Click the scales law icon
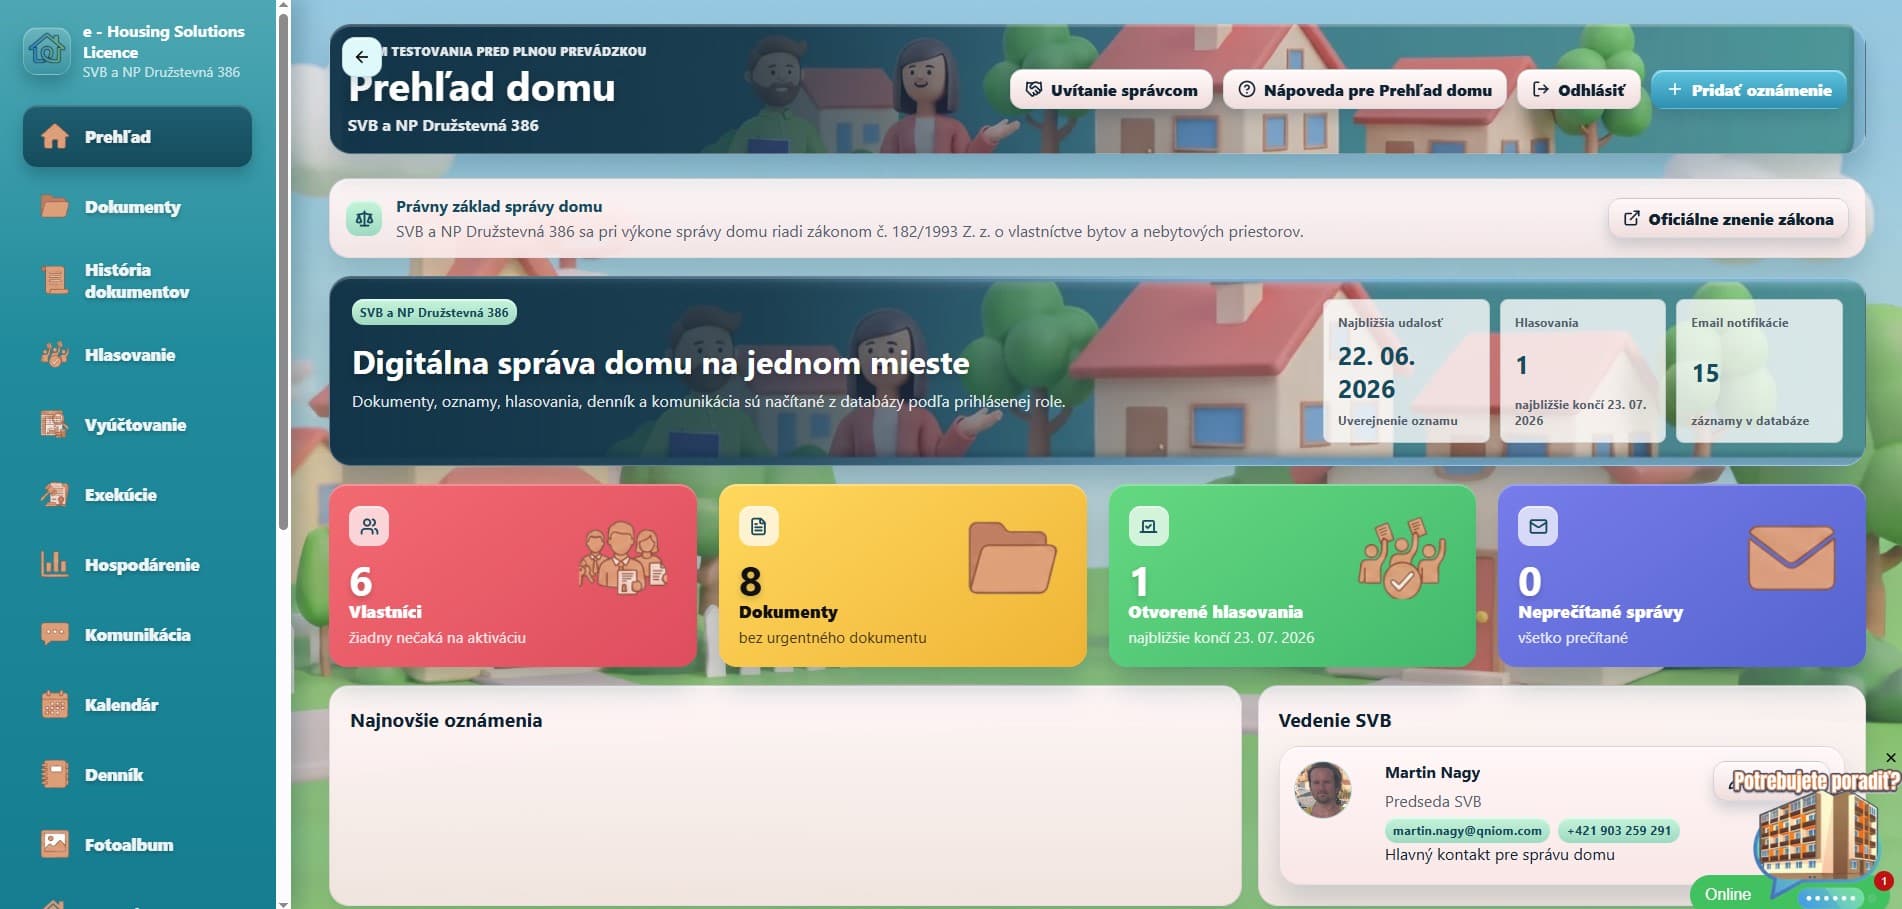Screen dimensions: 1902x909 [x=364, y=219]
